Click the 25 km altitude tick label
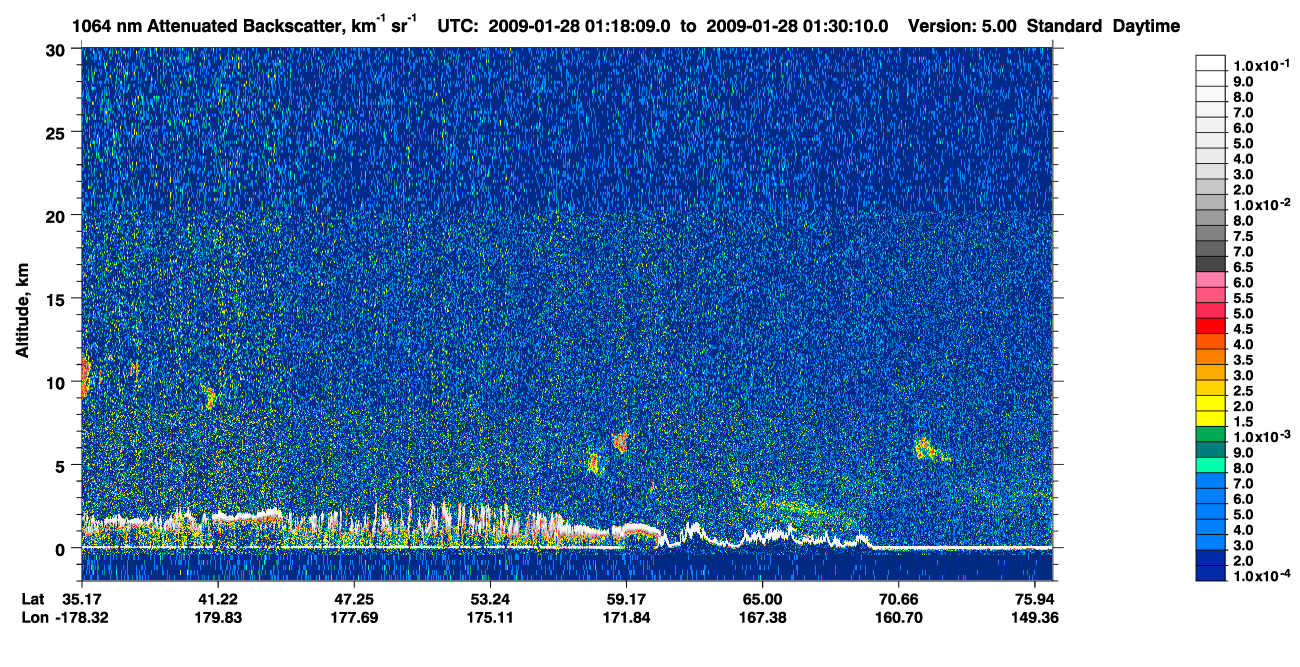 point(57,132)
